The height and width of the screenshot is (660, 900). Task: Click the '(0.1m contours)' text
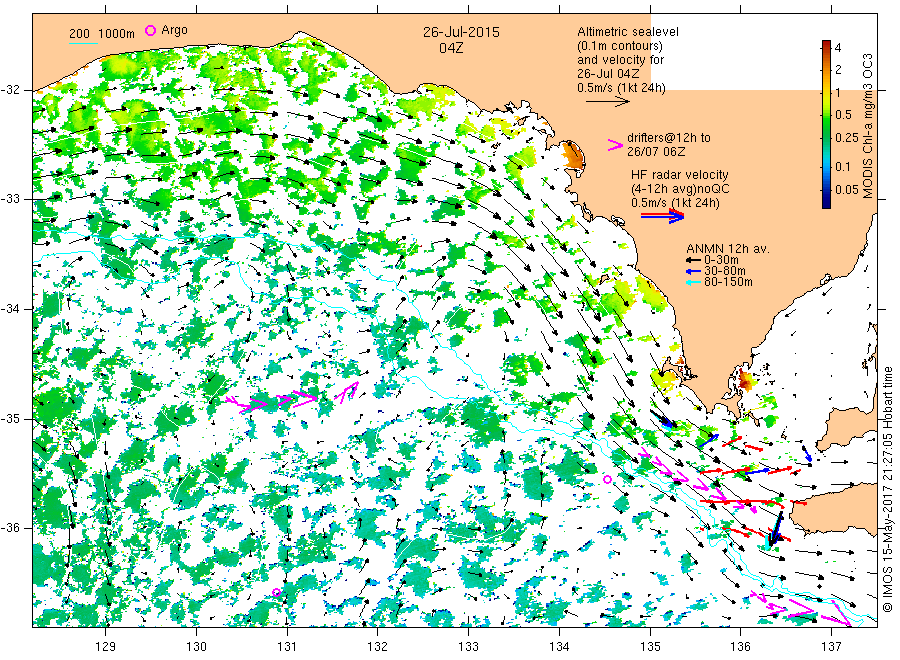[620, 46]
